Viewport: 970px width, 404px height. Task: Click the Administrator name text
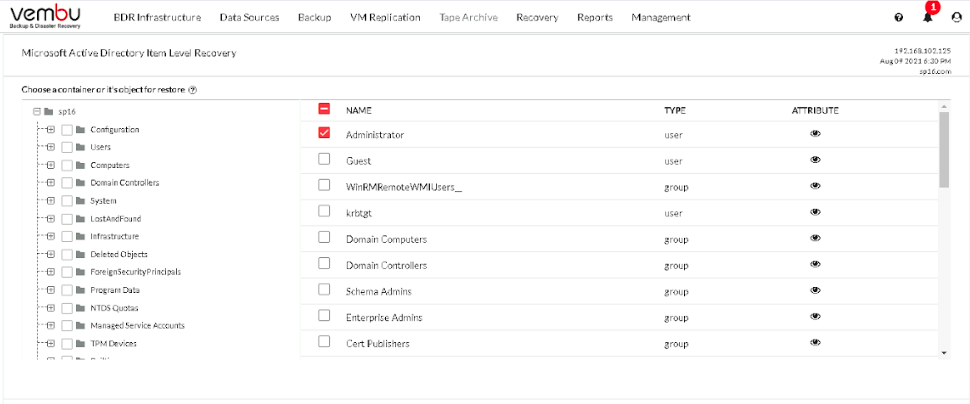coord(375,134)
